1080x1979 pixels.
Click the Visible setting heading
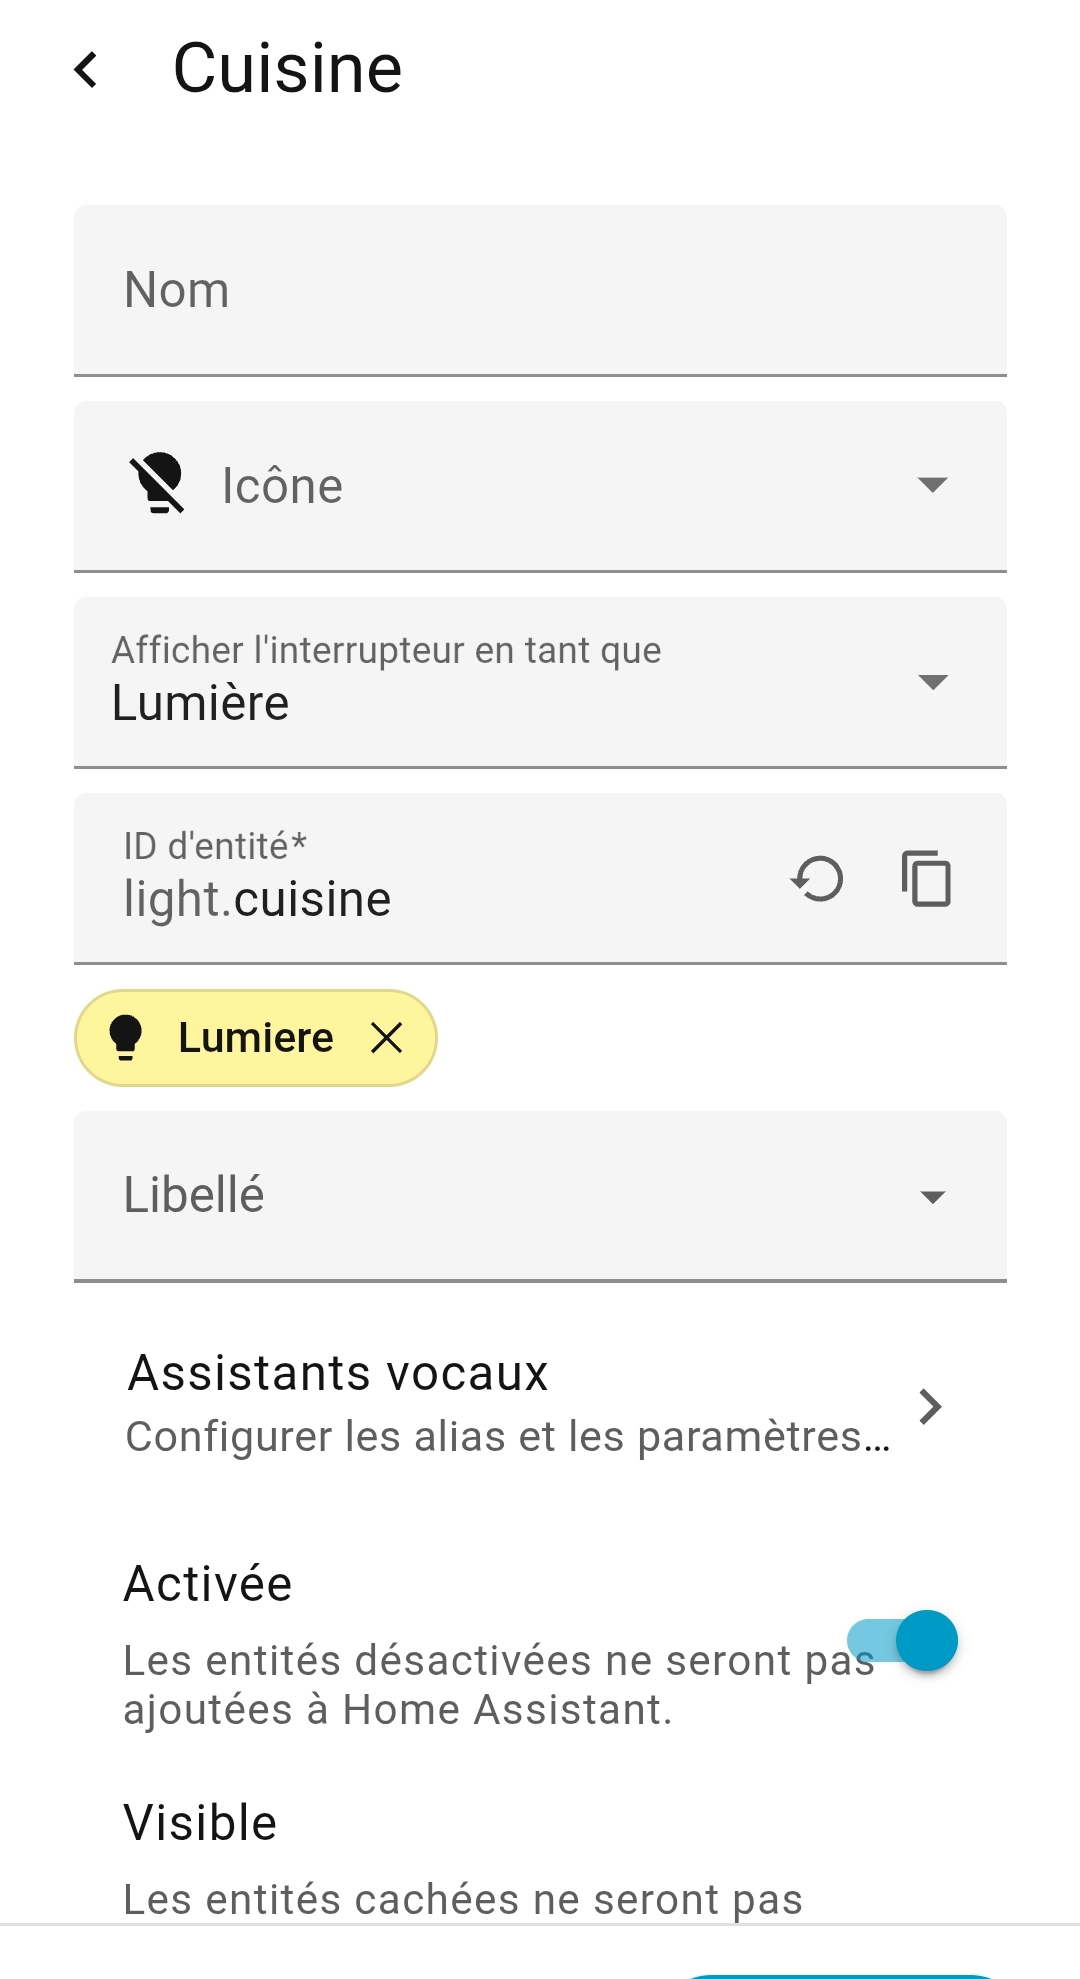(200, 1823)
